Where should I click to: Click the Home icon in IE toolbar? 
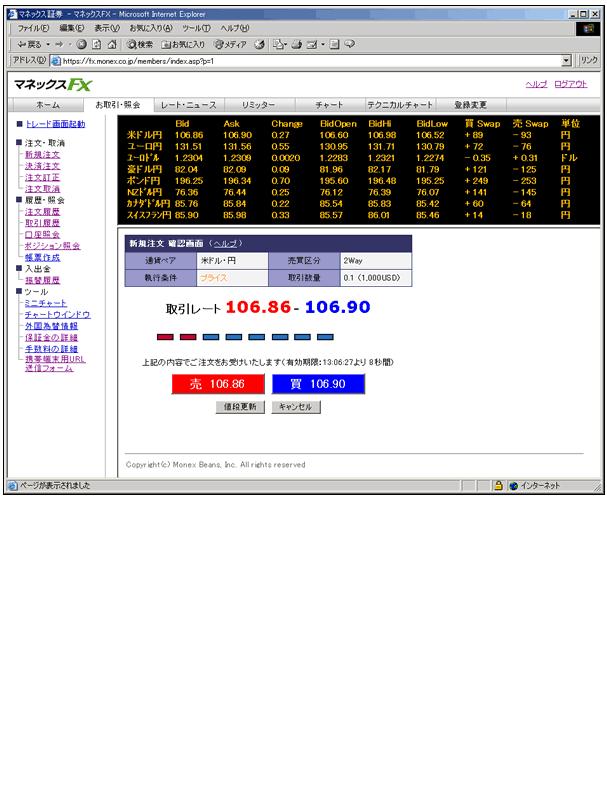(x=112, y=44)
